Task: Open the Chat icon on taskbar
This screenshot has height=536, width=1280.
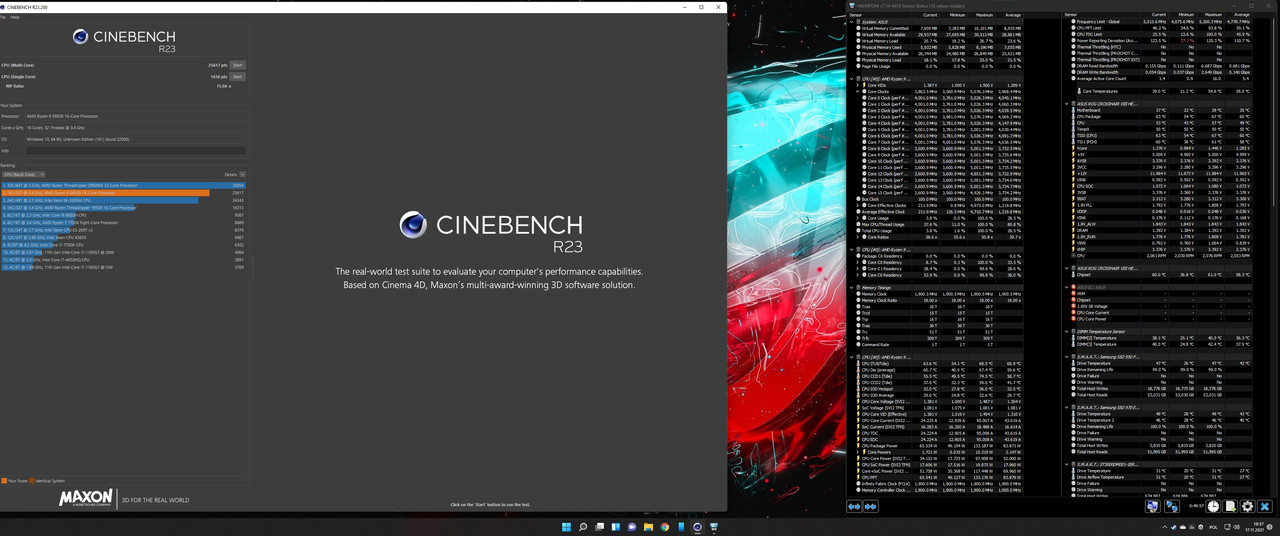Action: coord(632,527)
